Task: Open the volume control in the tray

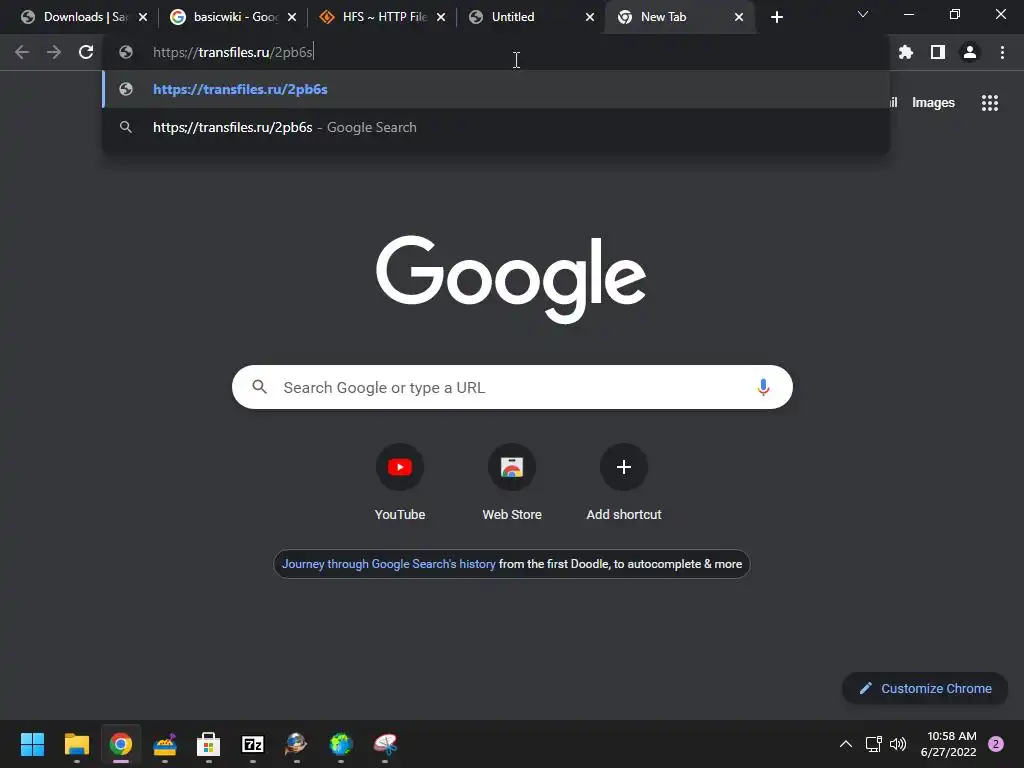Action: [898, 744]
